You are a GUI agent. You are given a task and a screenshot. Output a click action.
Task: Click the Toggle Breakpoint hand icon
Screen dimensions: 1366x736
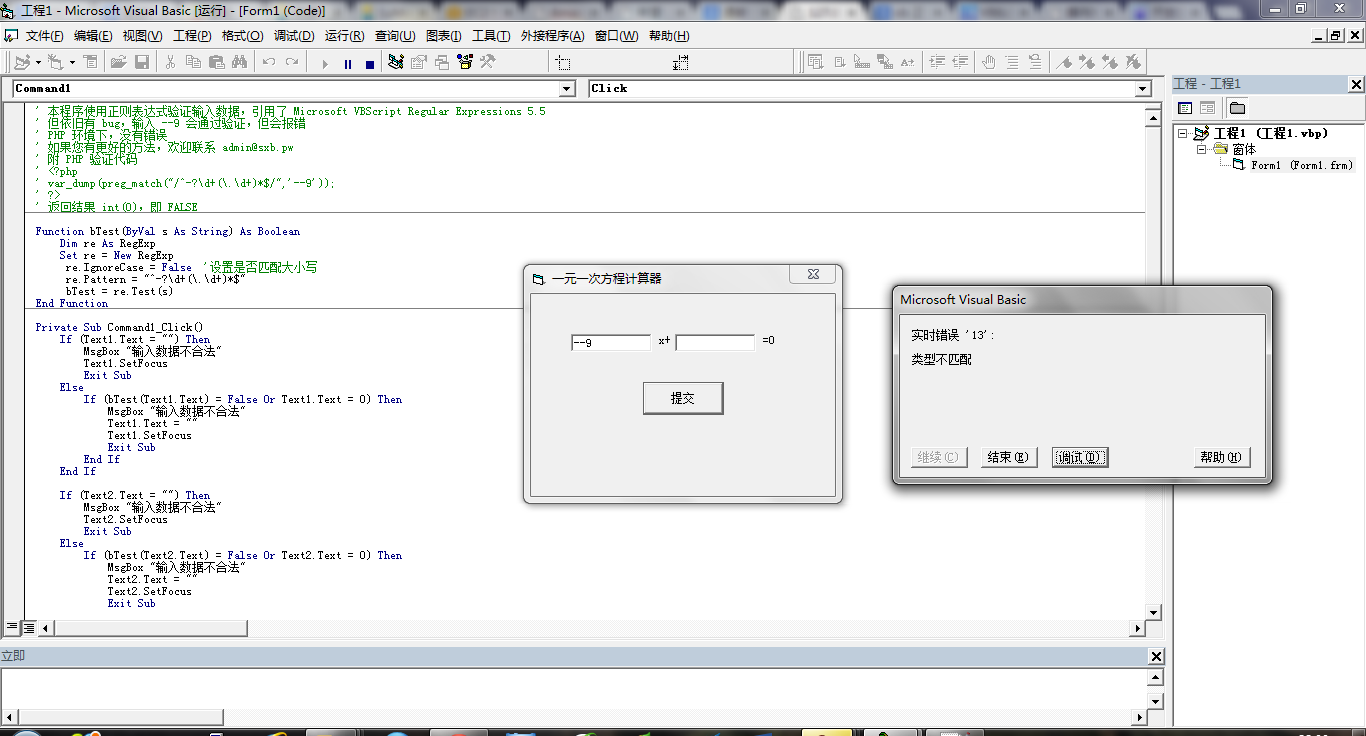click(989, 62)
